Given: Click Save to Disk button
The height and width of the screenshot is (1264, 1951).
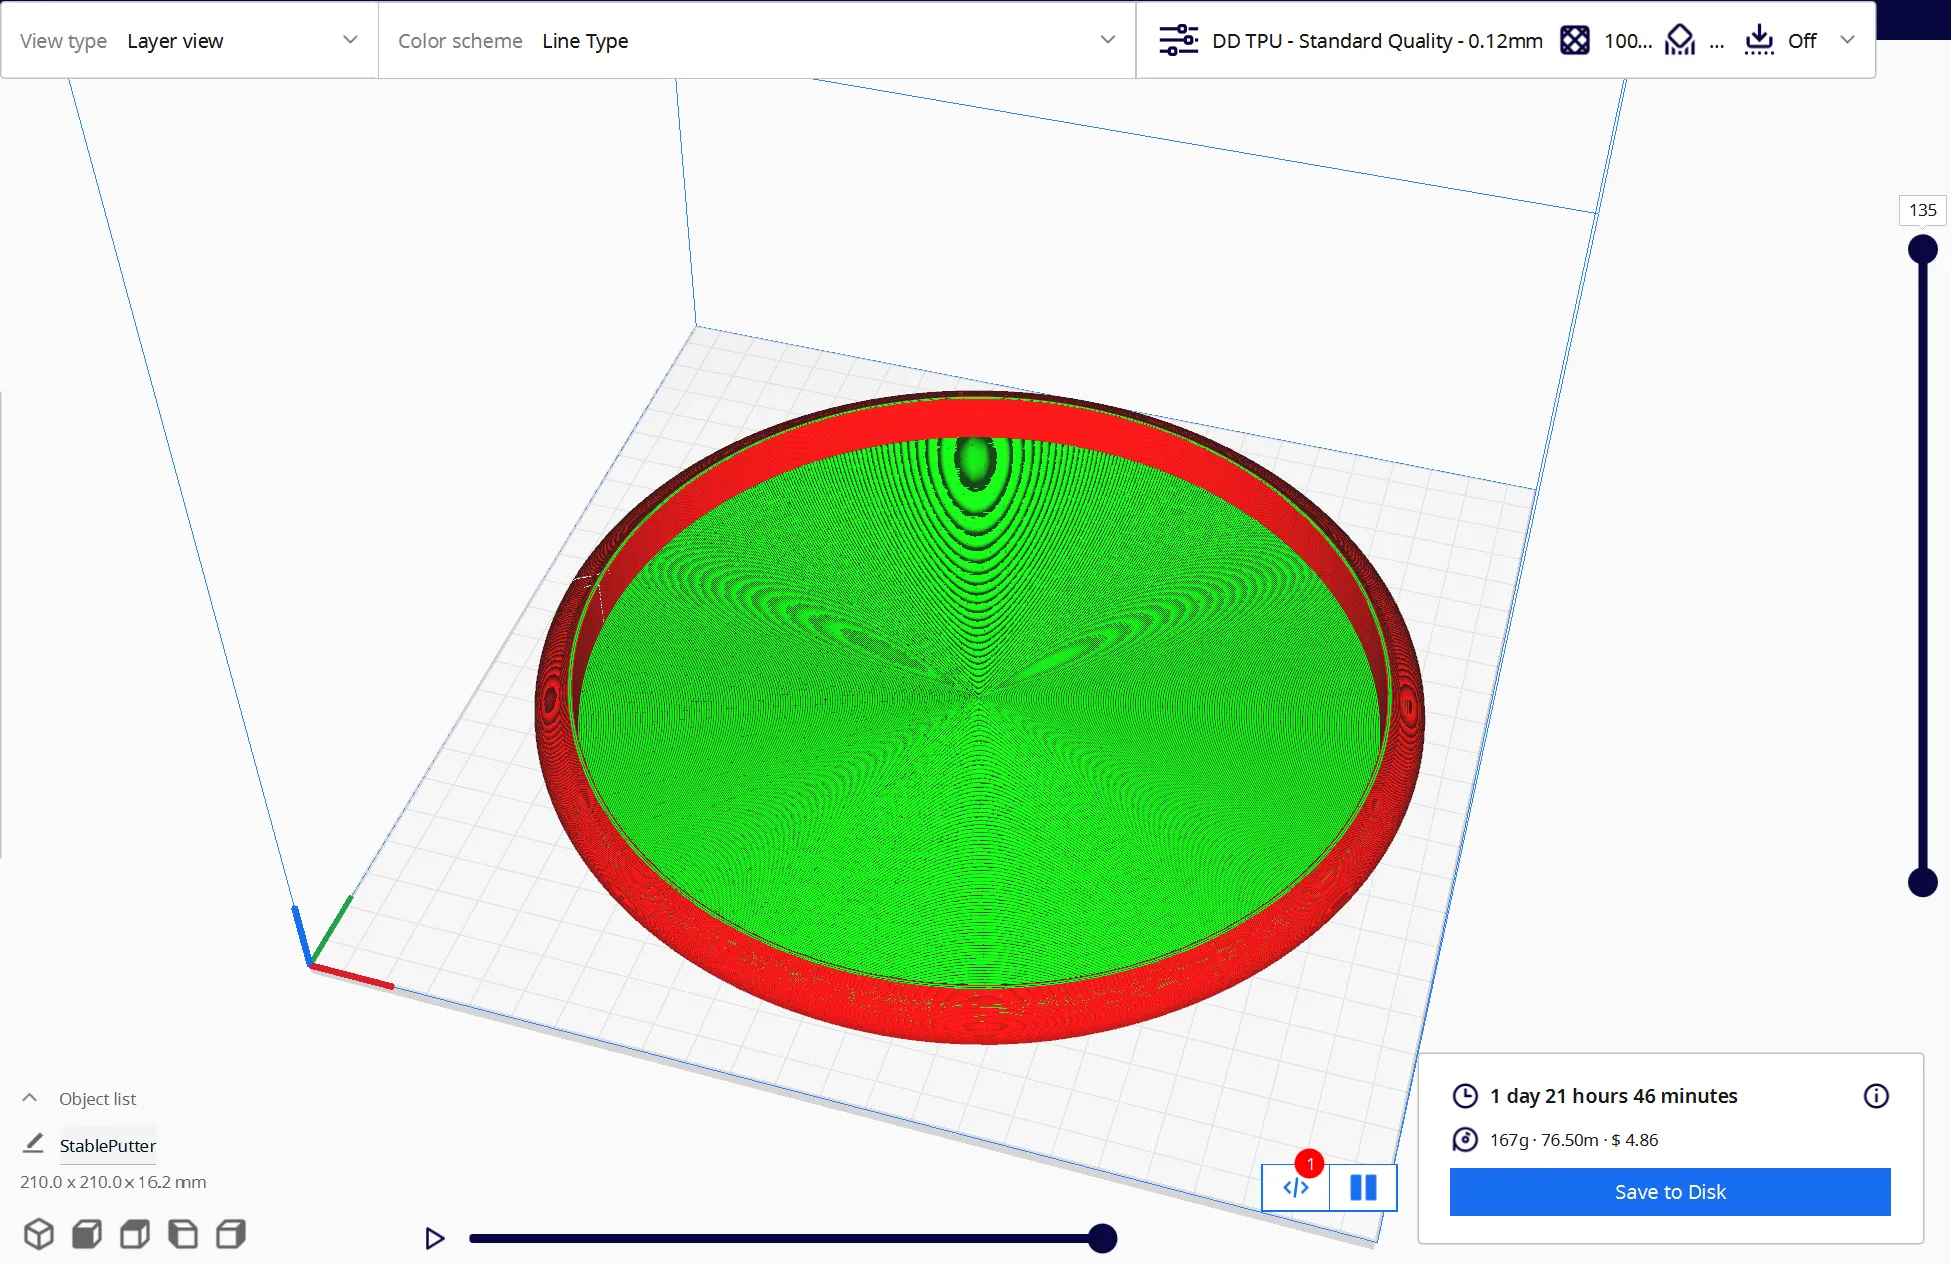Looking at the screenshot, I should [1669, 1192].
